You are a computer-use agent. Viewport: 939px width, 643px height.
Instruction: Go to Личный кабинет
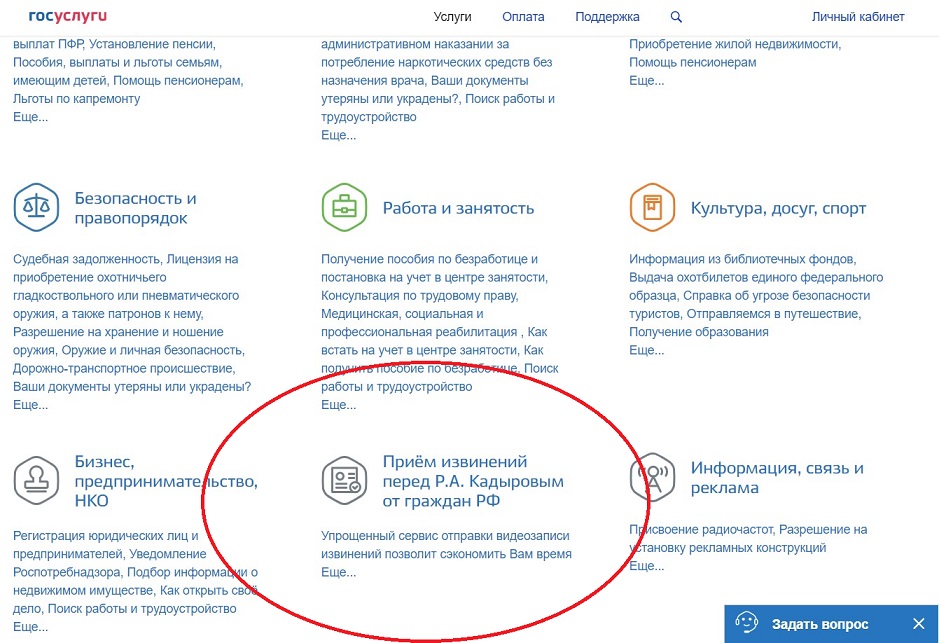(x=858, y=17)
